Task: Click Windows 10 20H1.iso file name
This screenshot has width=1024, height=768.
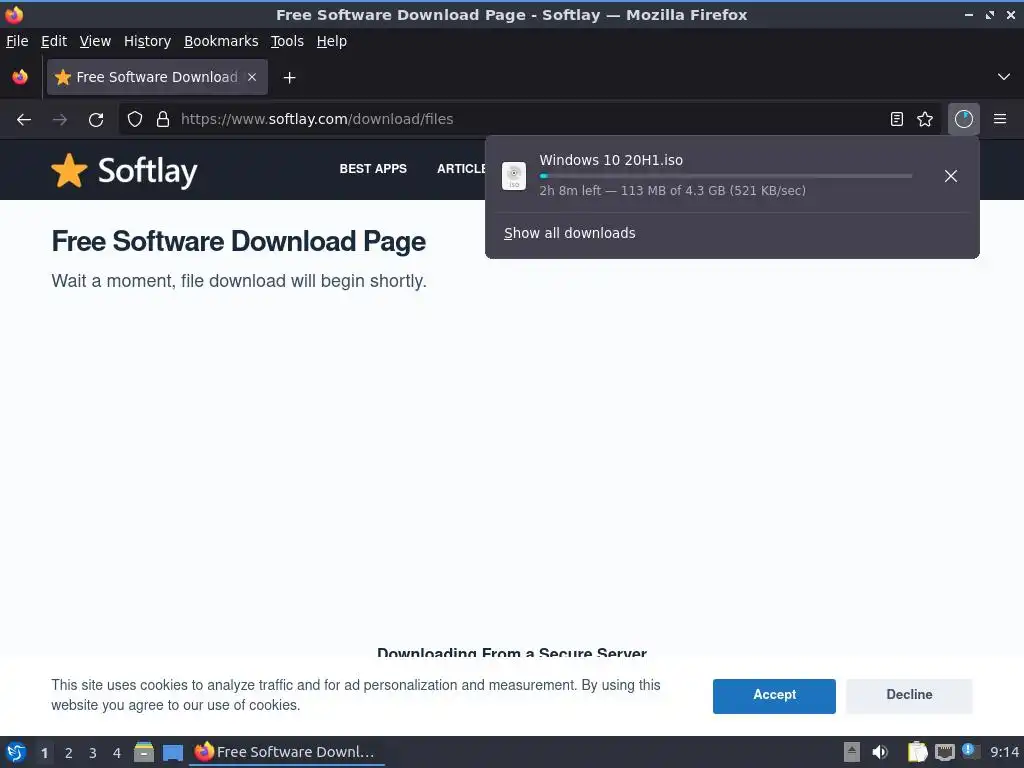Action: tap(611, 161)
